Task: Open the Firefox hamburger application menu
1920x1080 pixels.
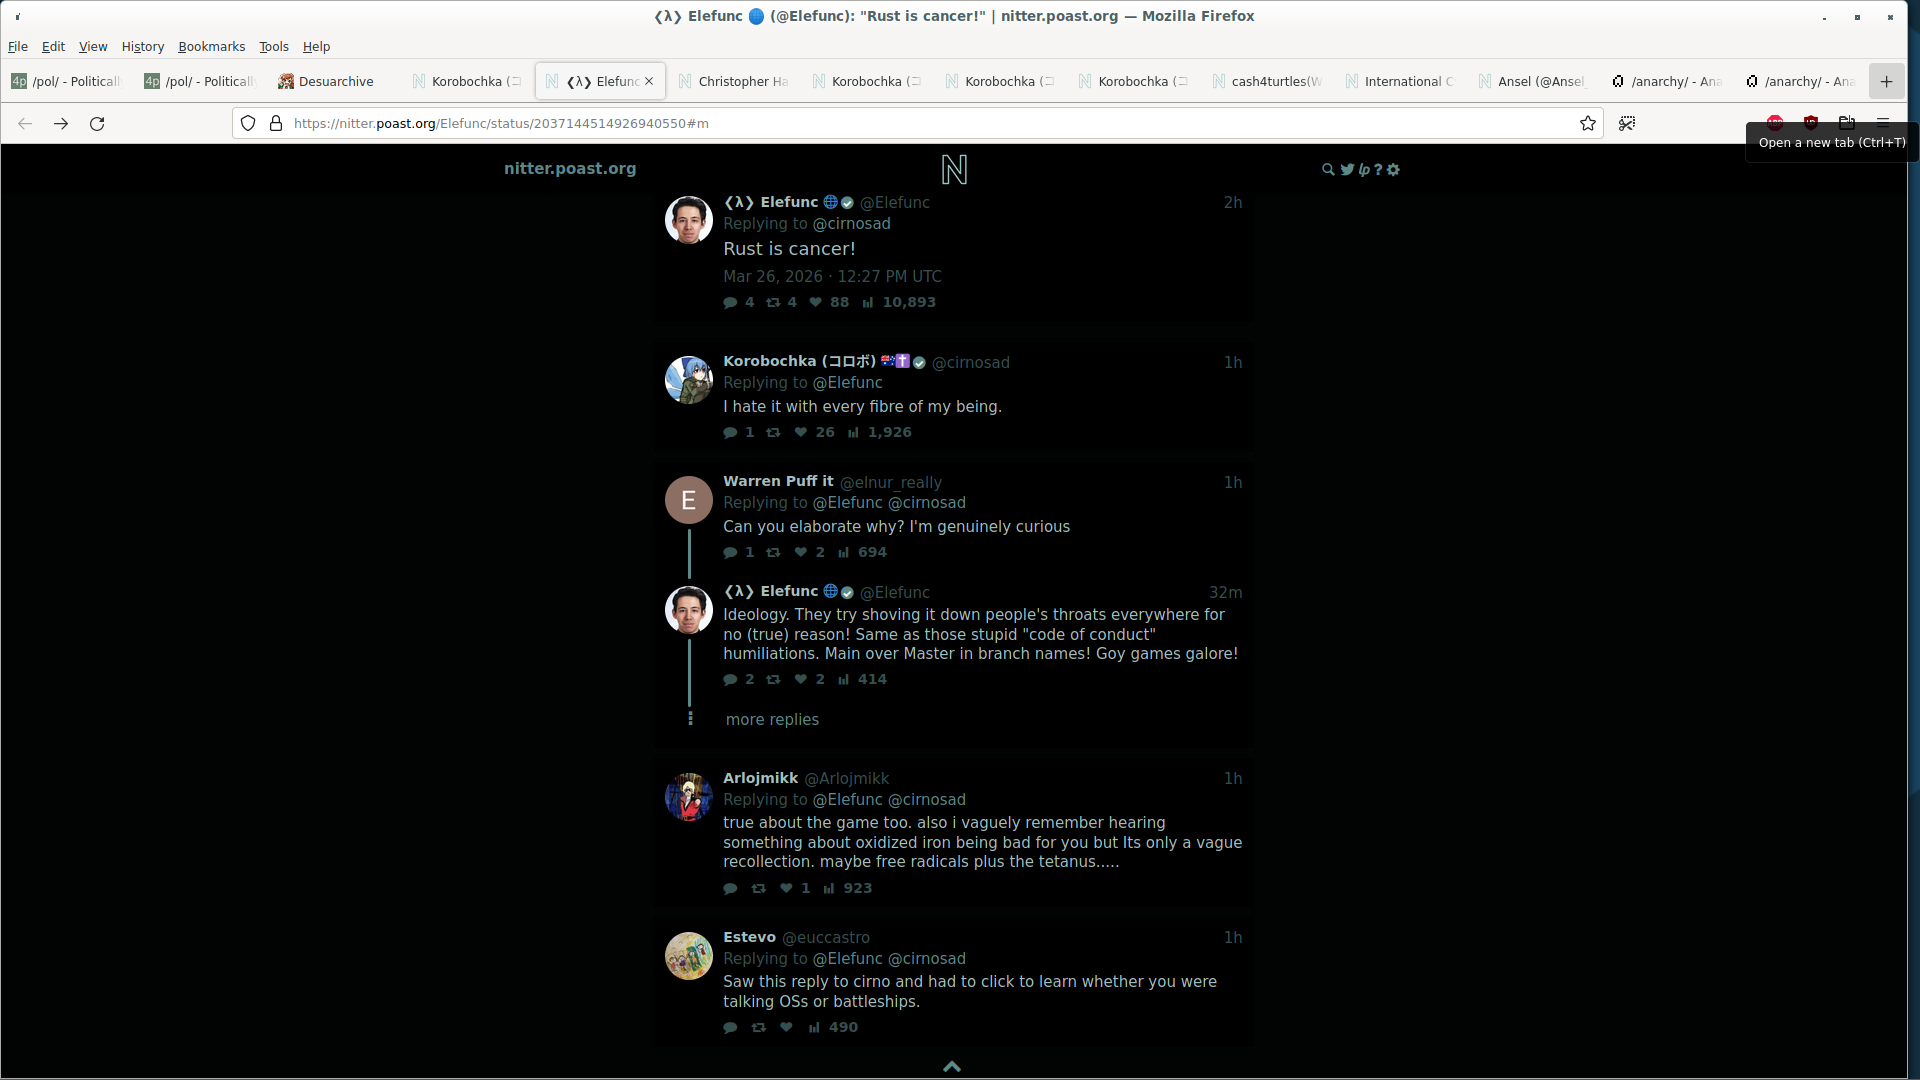Action: click(1882, 124)
